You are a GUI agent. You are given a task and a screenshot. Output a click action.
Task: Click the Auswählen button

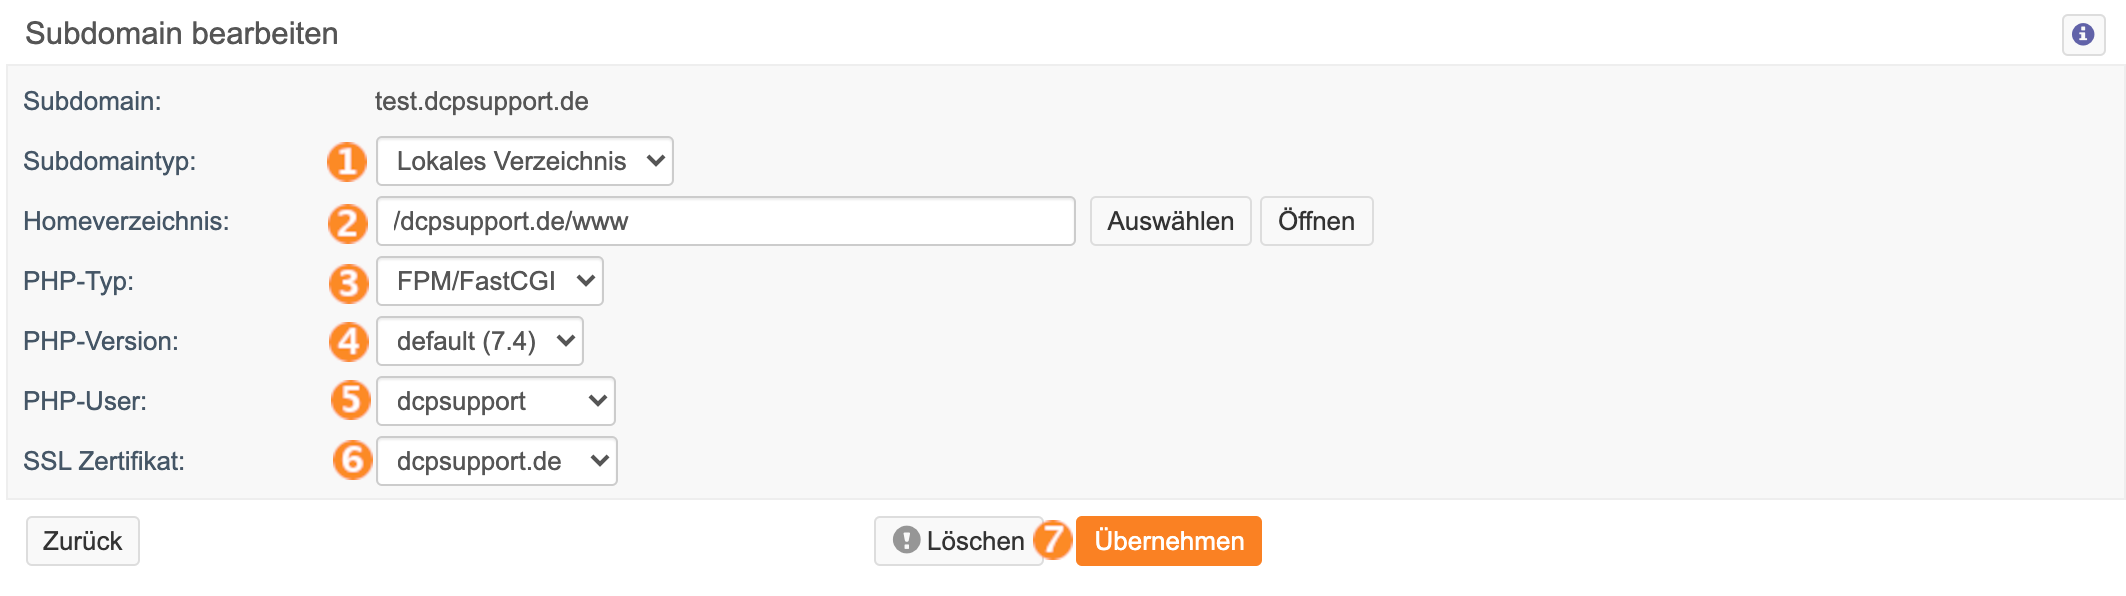coord(1170,221)
